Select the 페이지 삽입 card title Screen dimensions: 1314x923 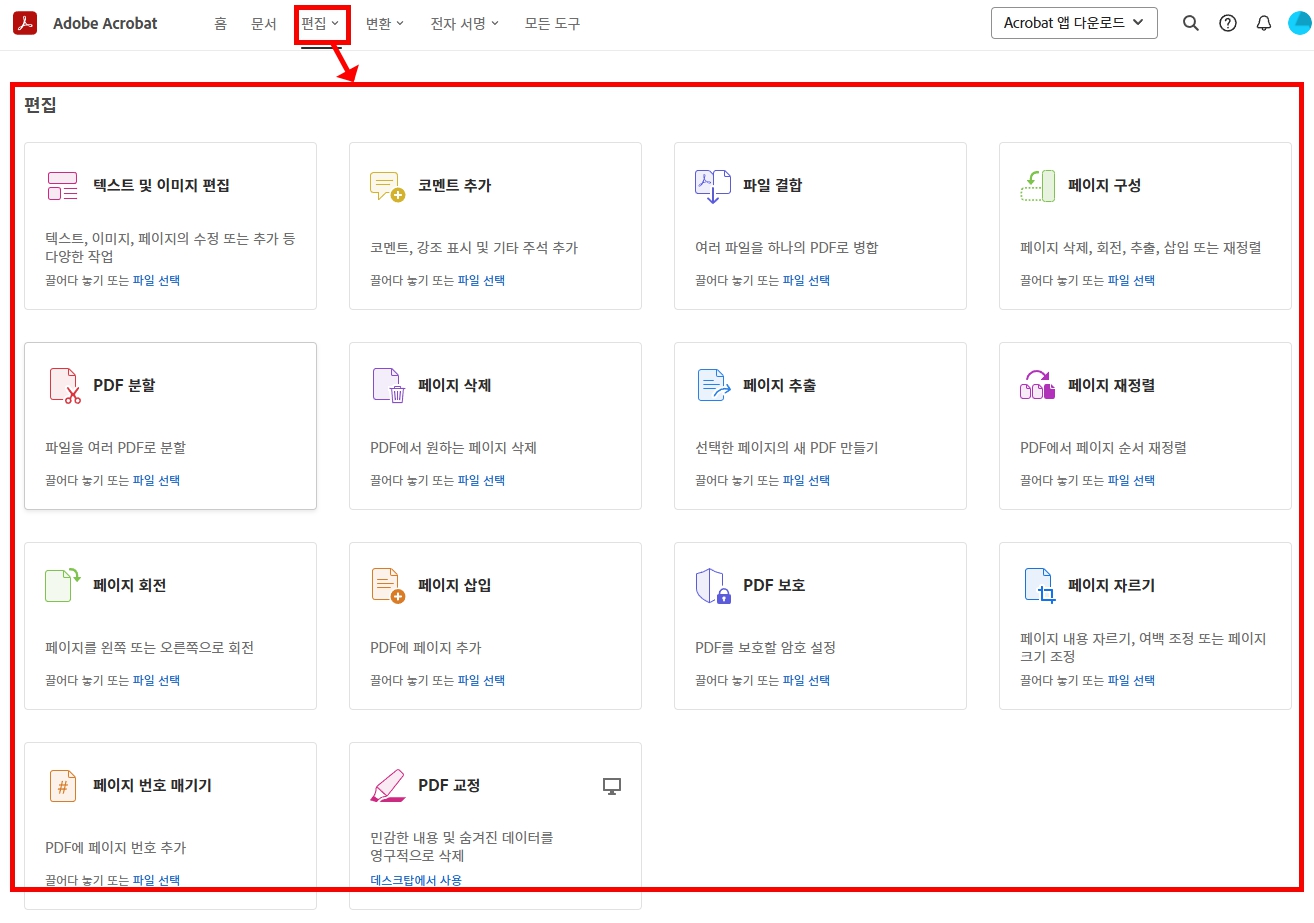coord(455,585)
